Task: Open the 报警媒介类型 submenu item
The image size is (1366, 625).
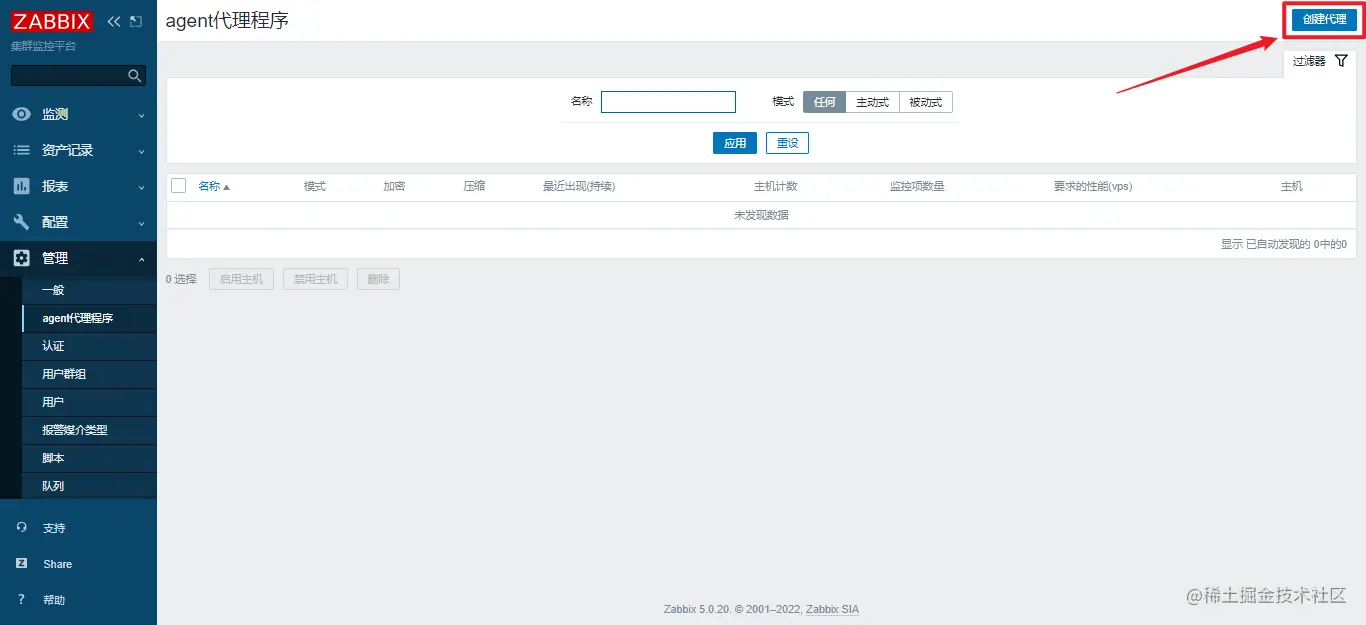Action: tap(89, 430)
